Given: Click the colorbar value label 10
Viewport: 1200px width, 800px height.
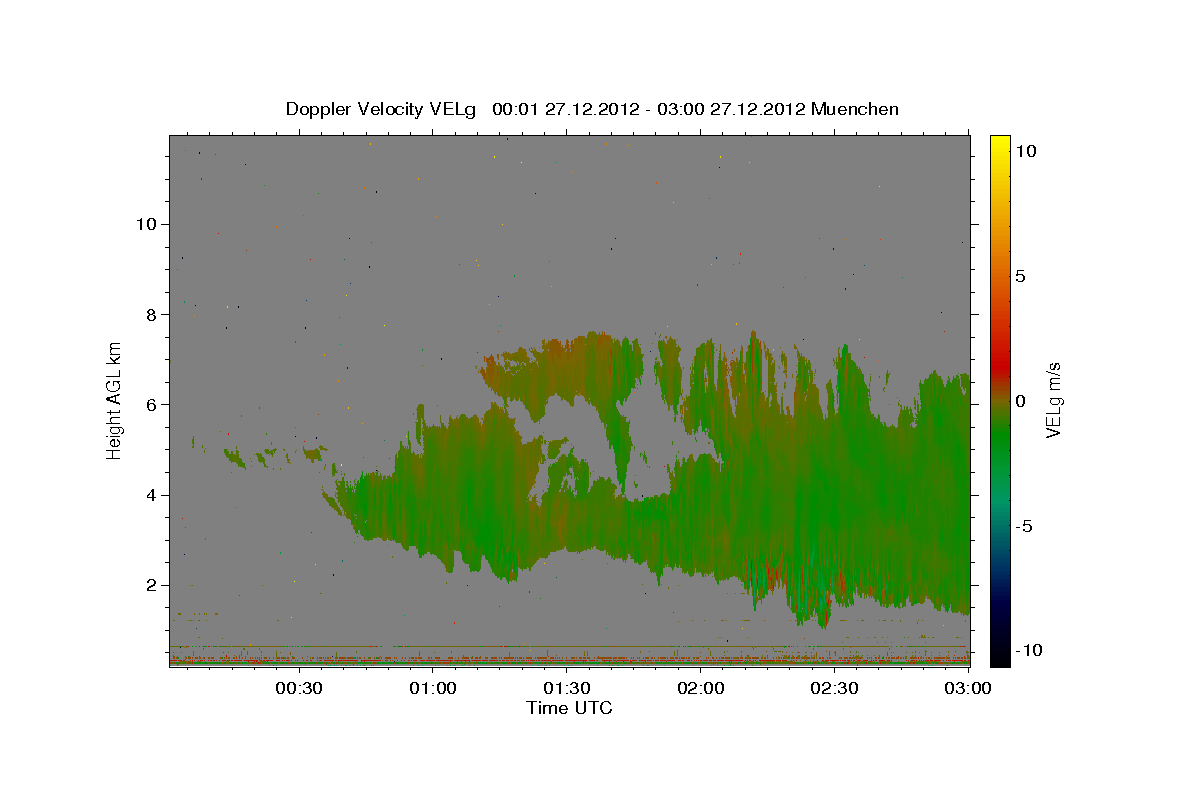Looking at the screenshot, I should pyautogui.click(x=1026, y=150).
